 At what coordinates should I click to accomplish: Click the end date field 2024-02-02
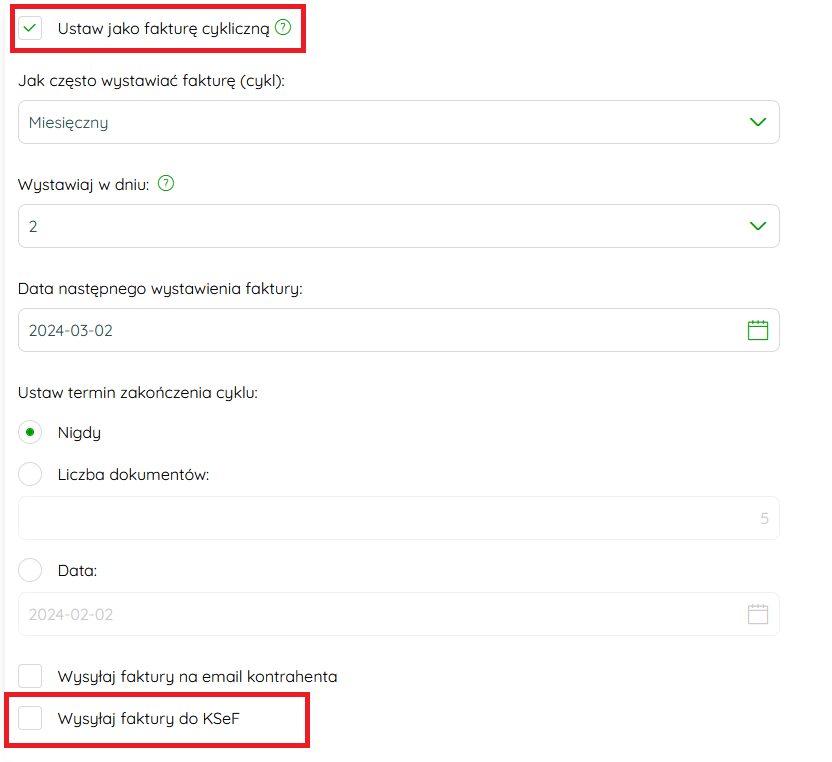coord(398,614)
